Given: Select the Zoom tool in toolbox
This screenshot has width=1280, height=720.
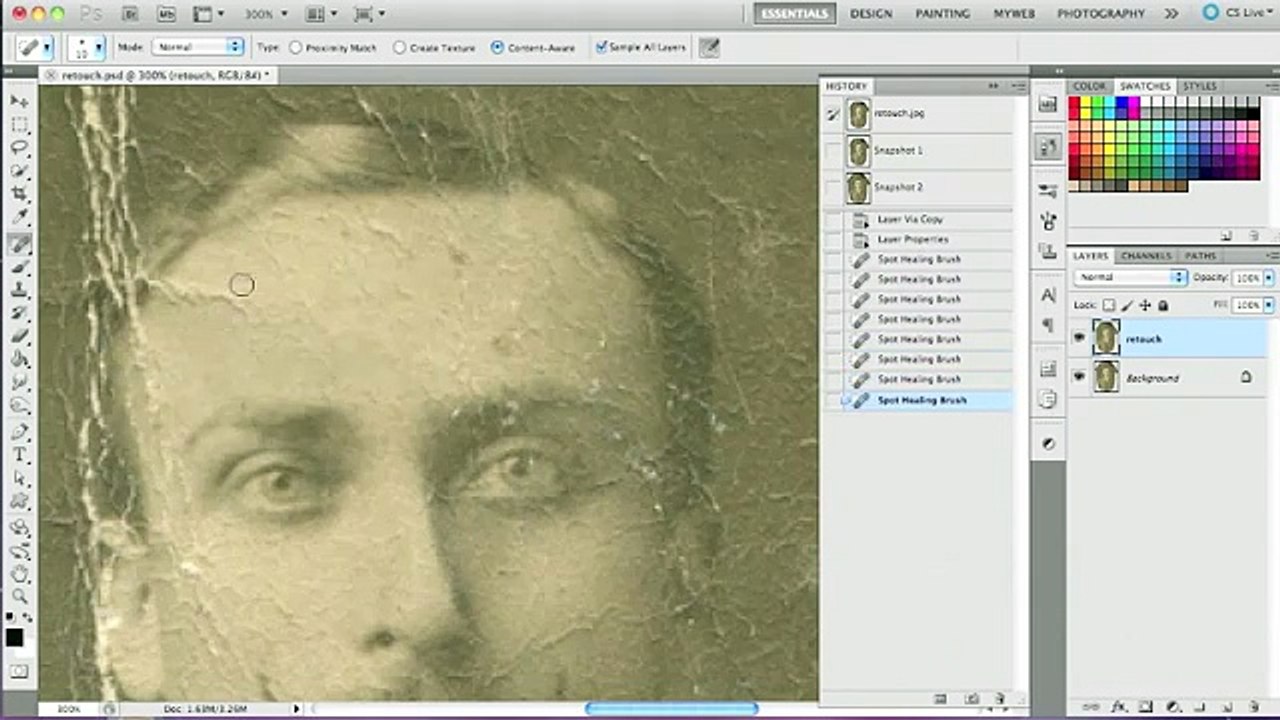Looking at the screenshot, I should pyautogui.click(x=20, y=597).
